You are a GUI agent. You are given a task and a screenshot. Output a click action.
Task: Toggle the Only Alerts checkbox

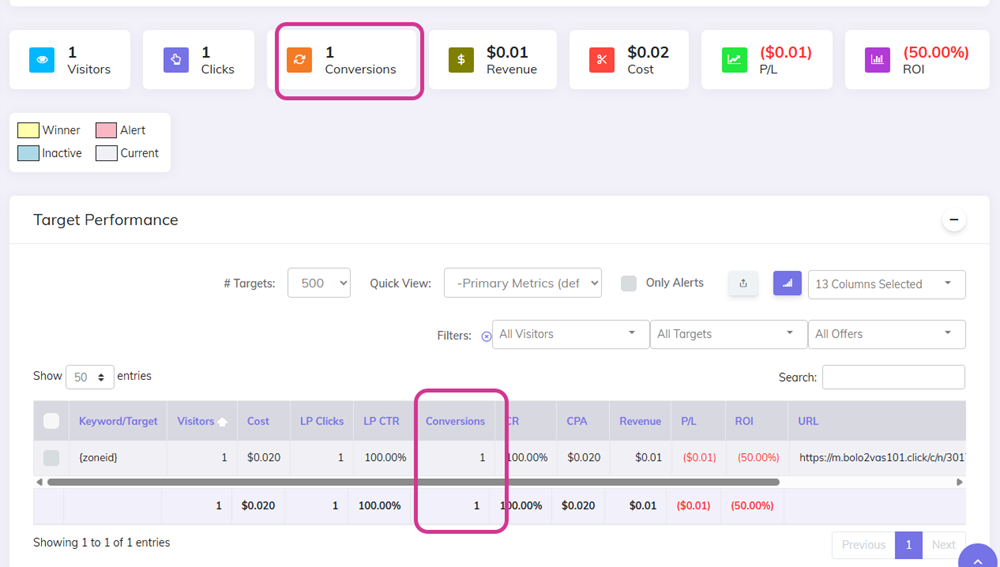(629, 284)
